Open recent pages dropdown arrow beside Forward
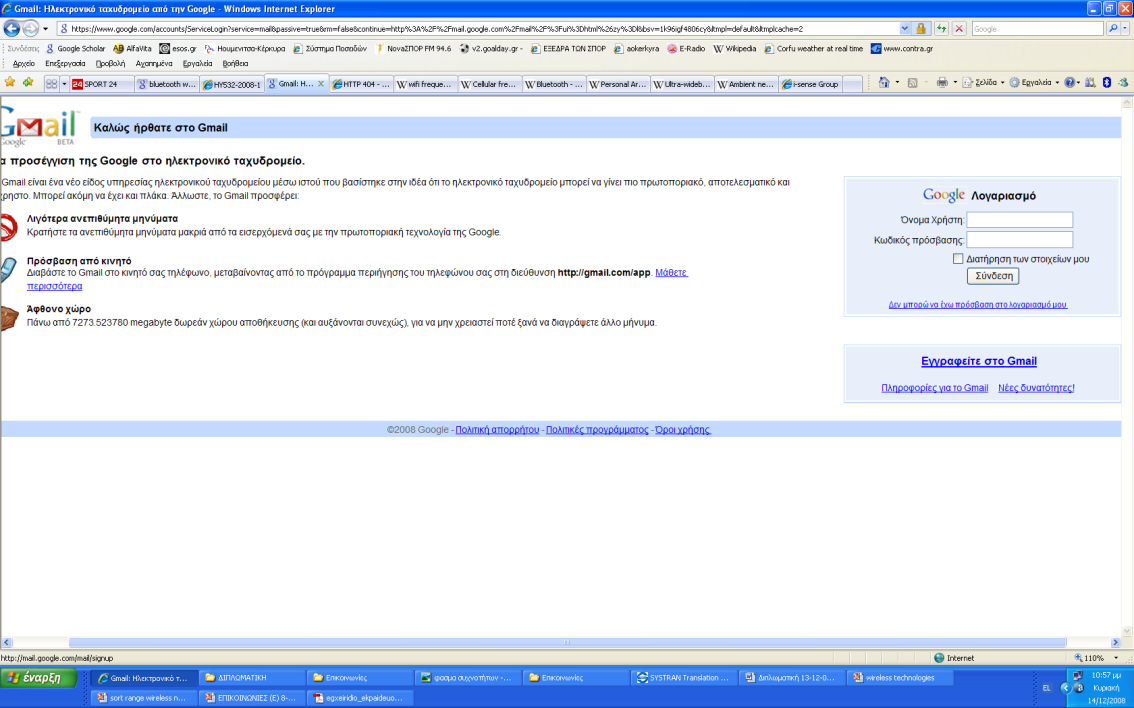 coord(45,29)
